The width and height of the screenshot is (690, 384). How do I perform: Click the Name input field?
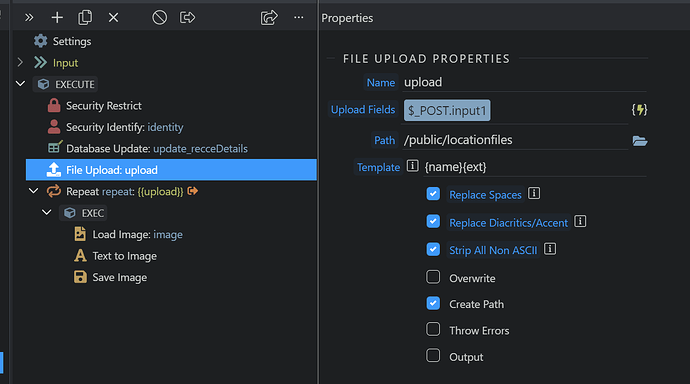[x=524, y=82]
